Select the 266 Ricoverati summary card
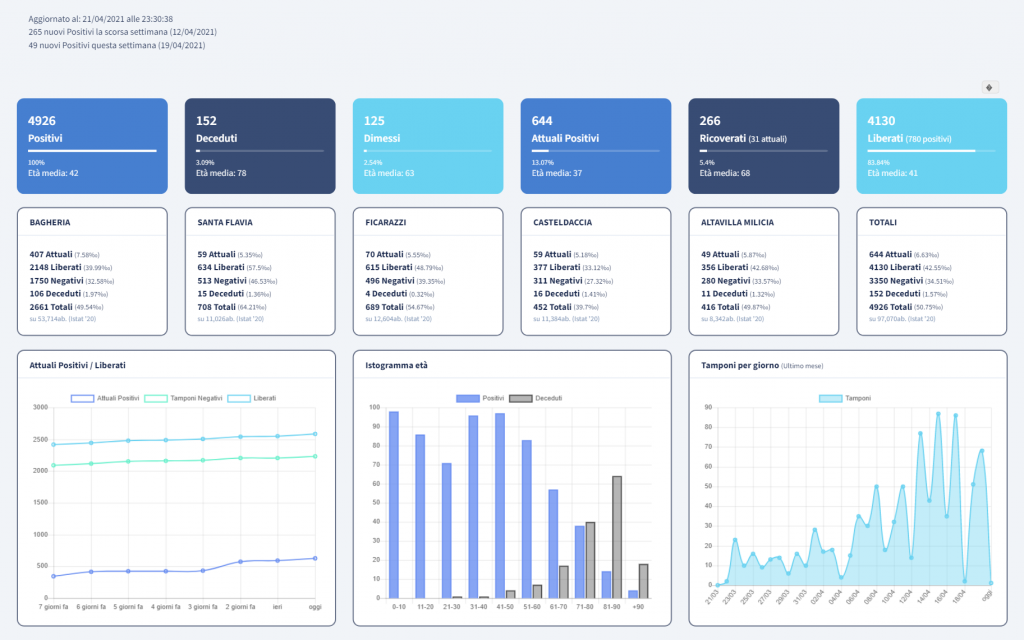 [763, 145]
